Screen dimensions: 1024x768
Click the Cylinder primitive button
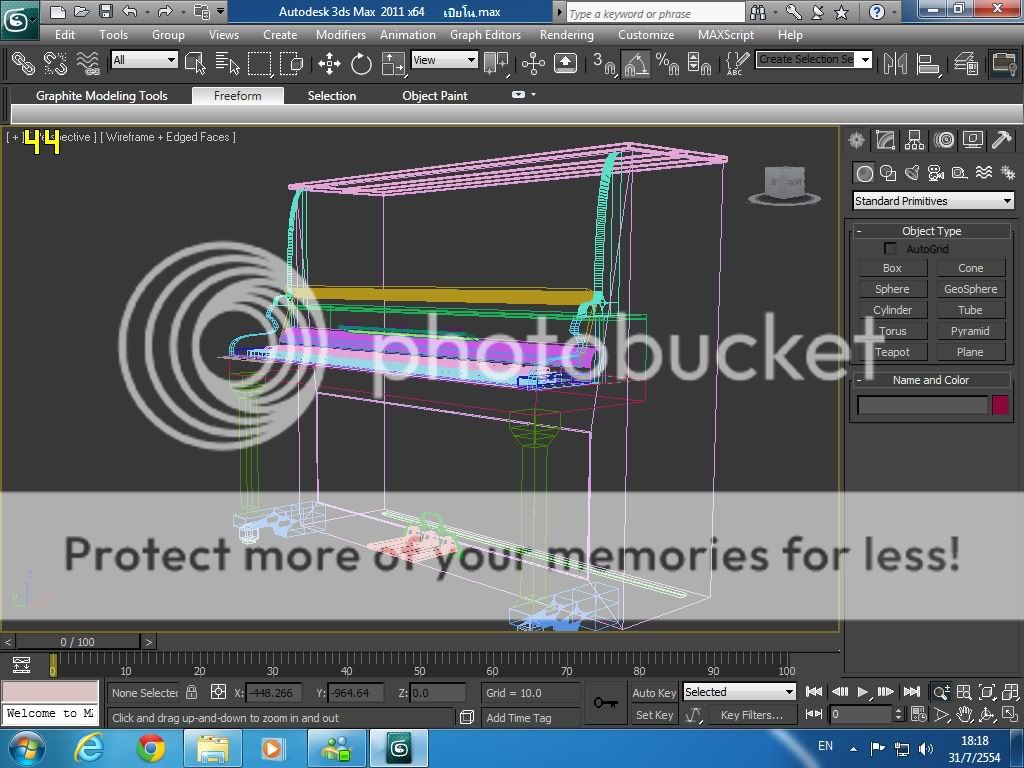[892, 310]
